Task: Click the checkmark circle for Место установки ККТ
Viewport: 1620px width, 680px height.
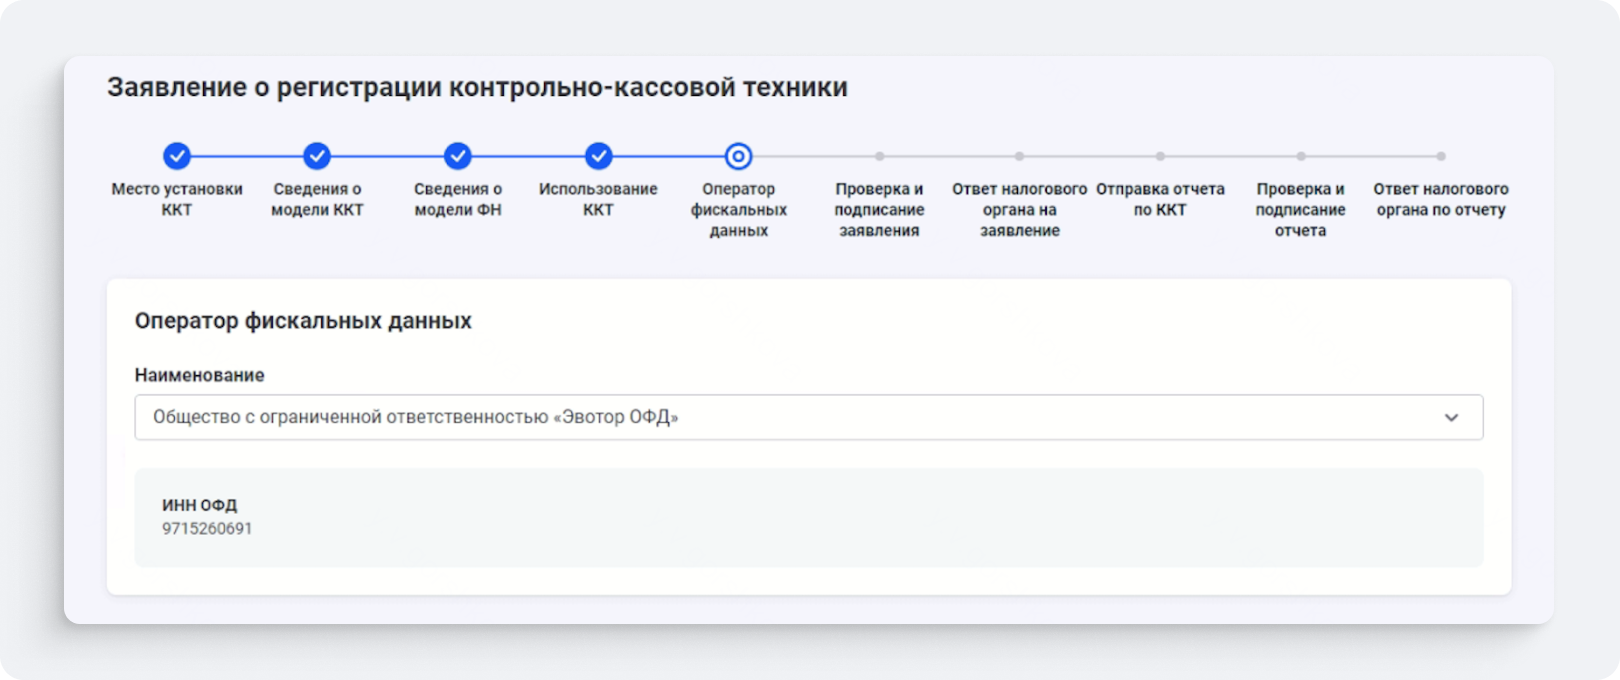Action: pos(177,156)
